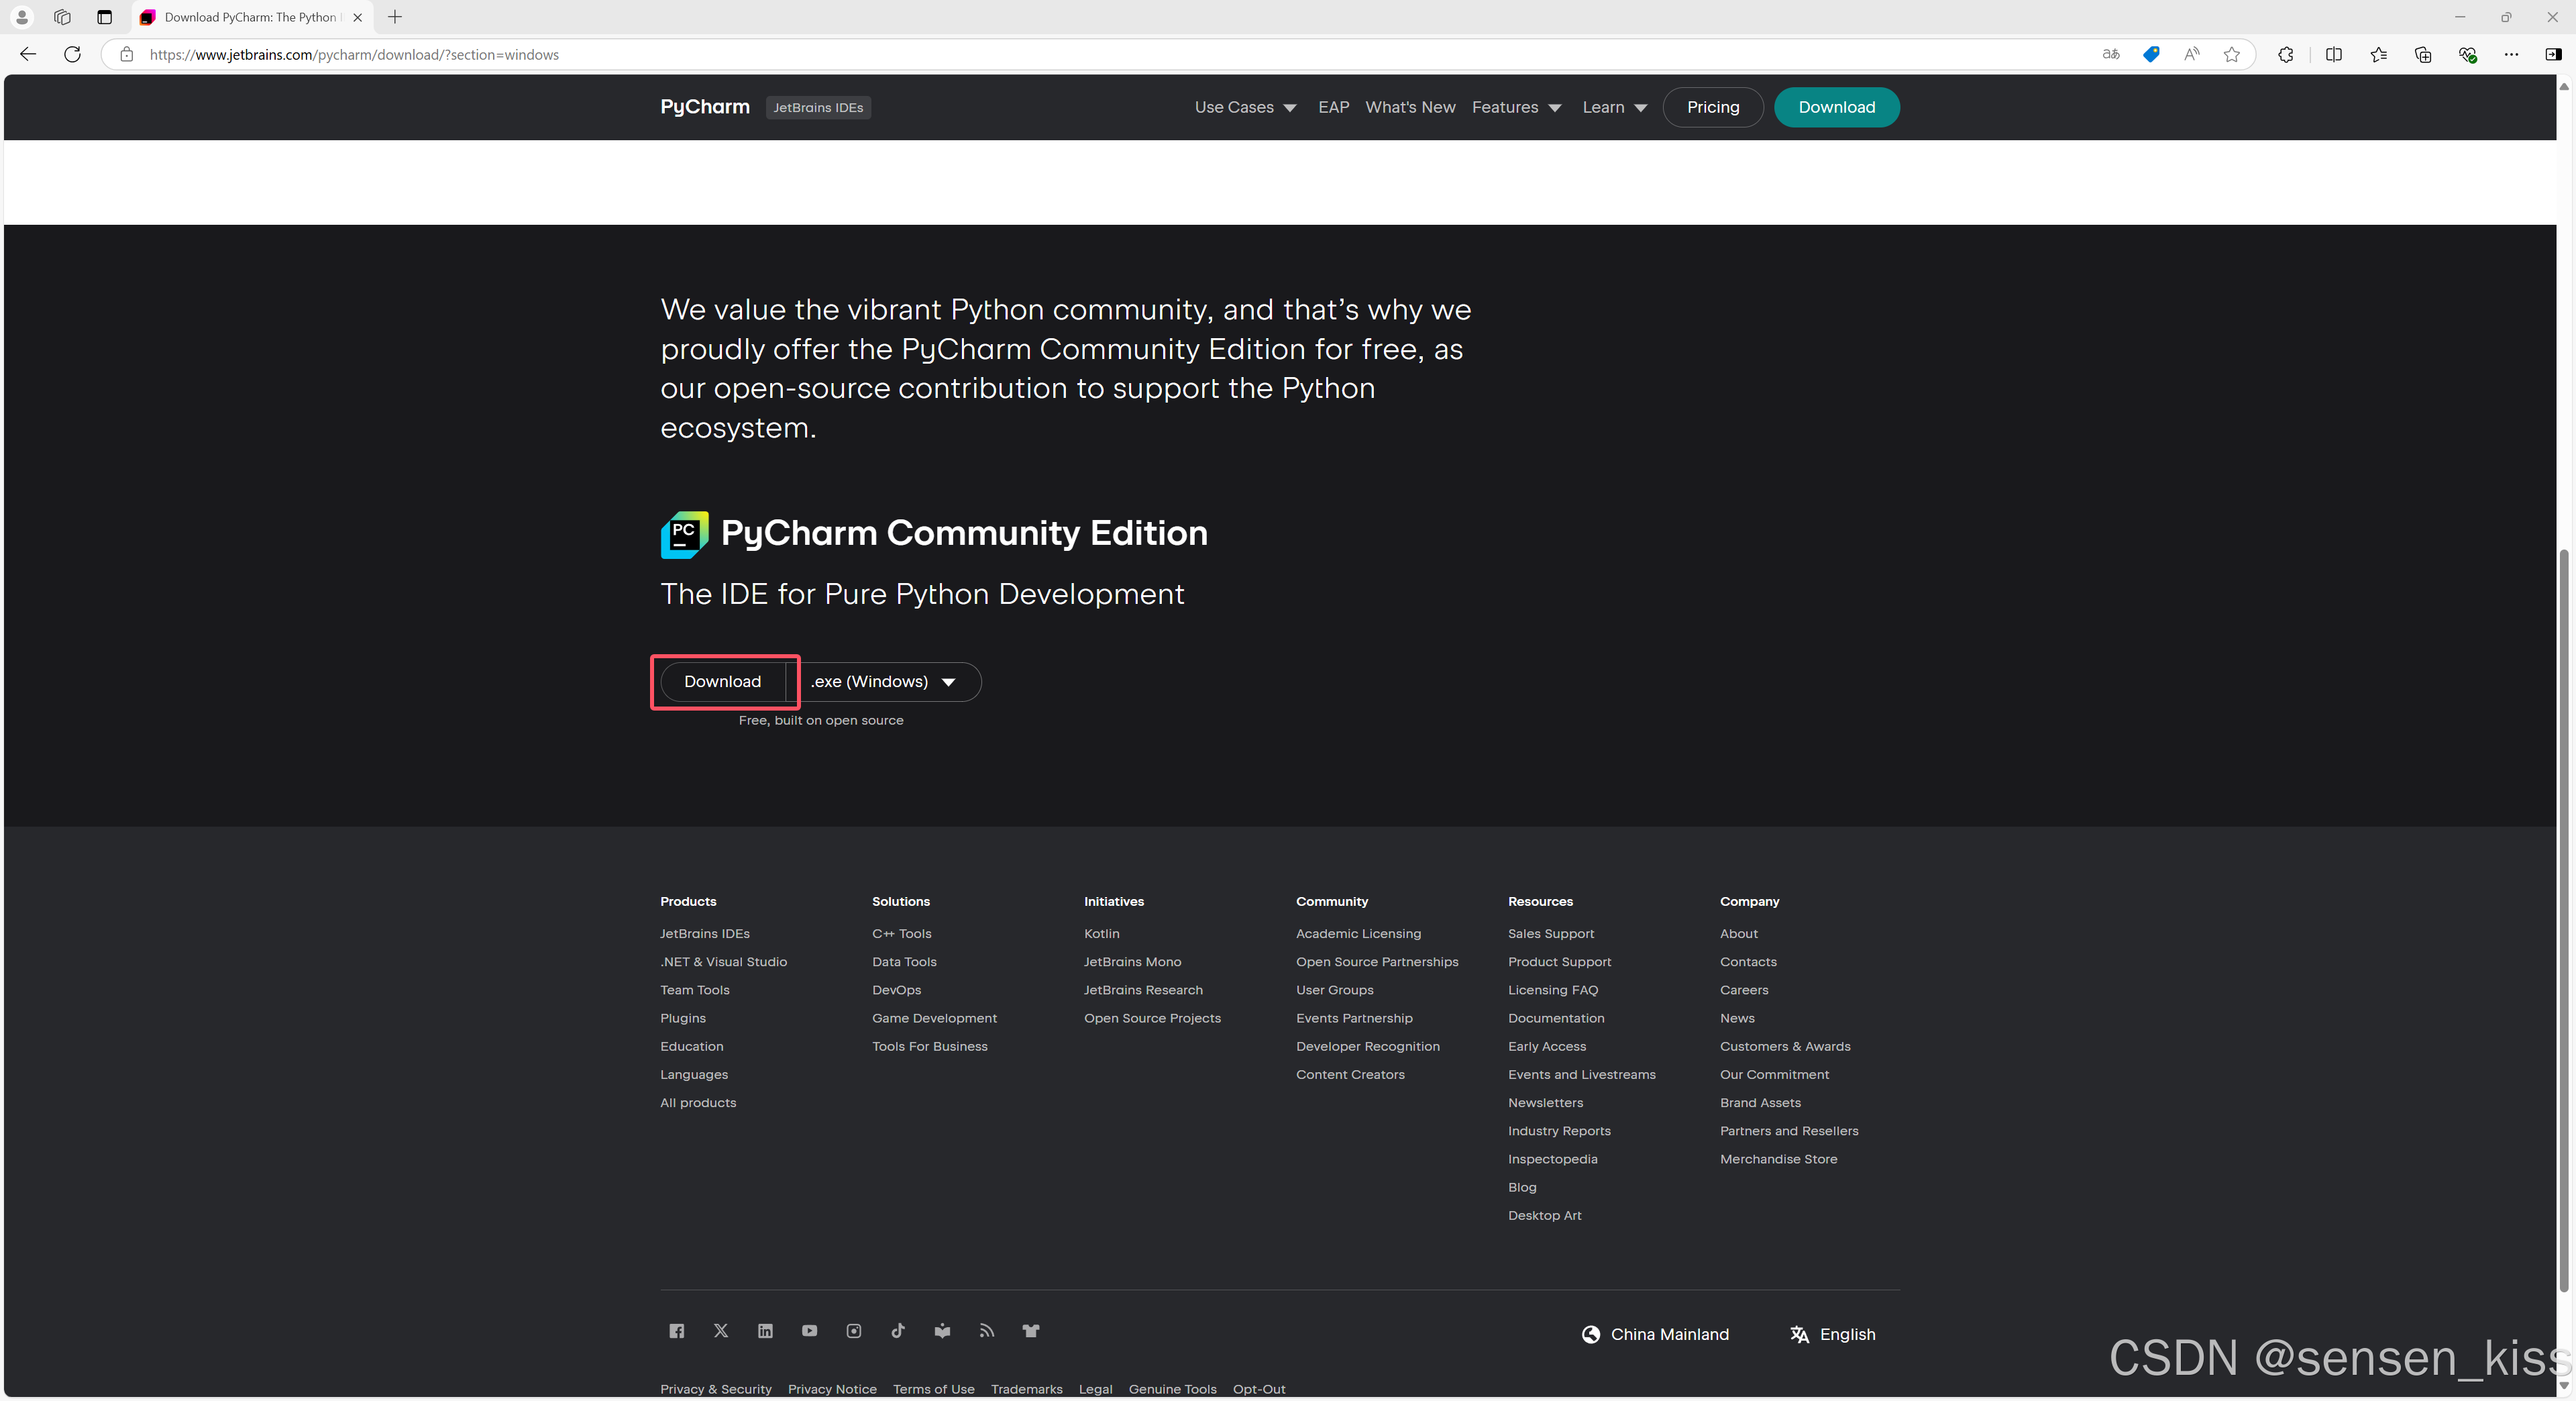Open the .exe (Windows) installer dropdown
The image size is (2576, 1401).
pyautogui.click(x=883, y=681)
